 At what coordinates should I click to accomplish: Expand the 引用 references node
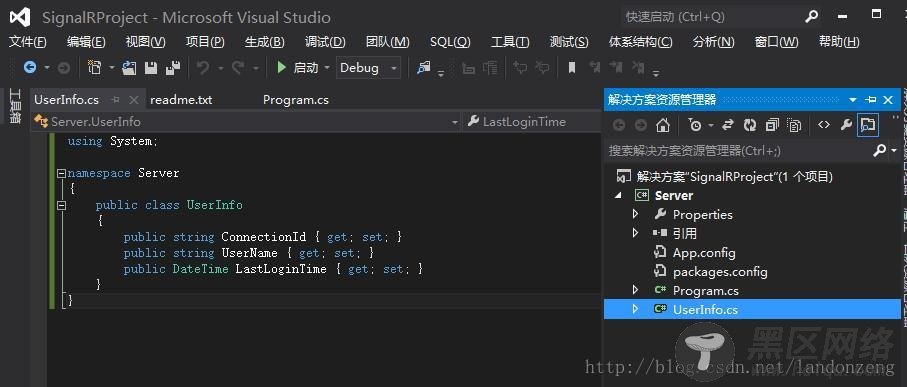(x=635, y=233)
